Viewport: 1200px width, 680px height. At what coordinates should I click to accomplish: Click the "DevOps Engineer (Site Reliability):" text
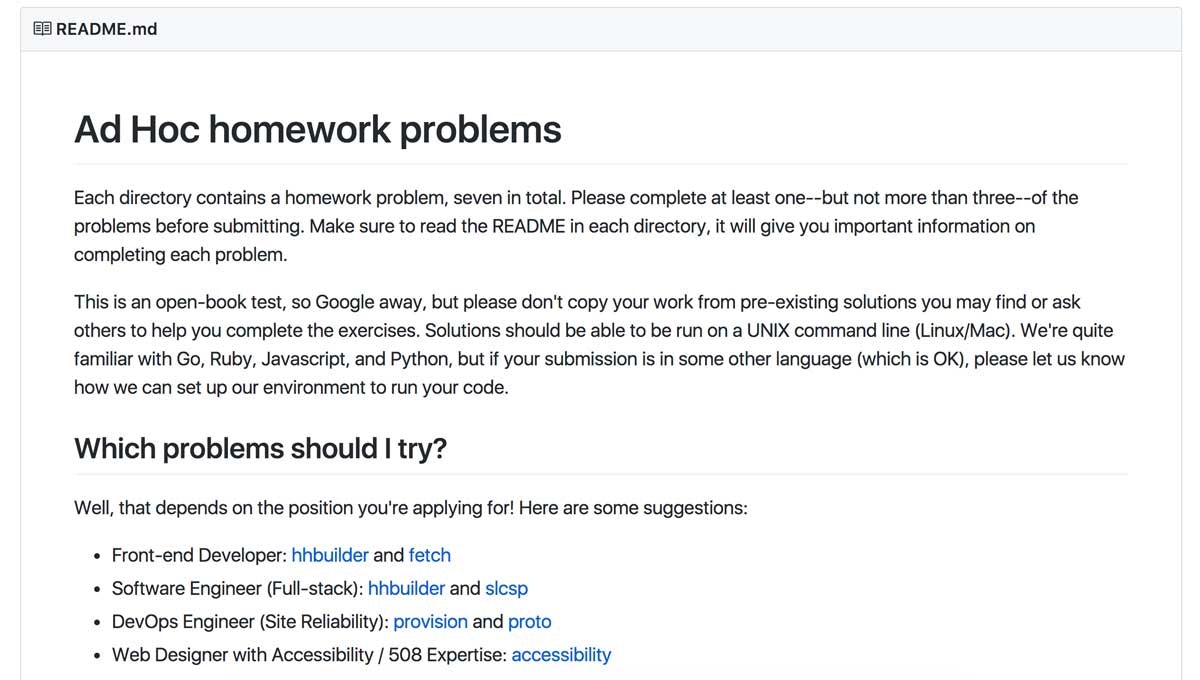[250, 622]
